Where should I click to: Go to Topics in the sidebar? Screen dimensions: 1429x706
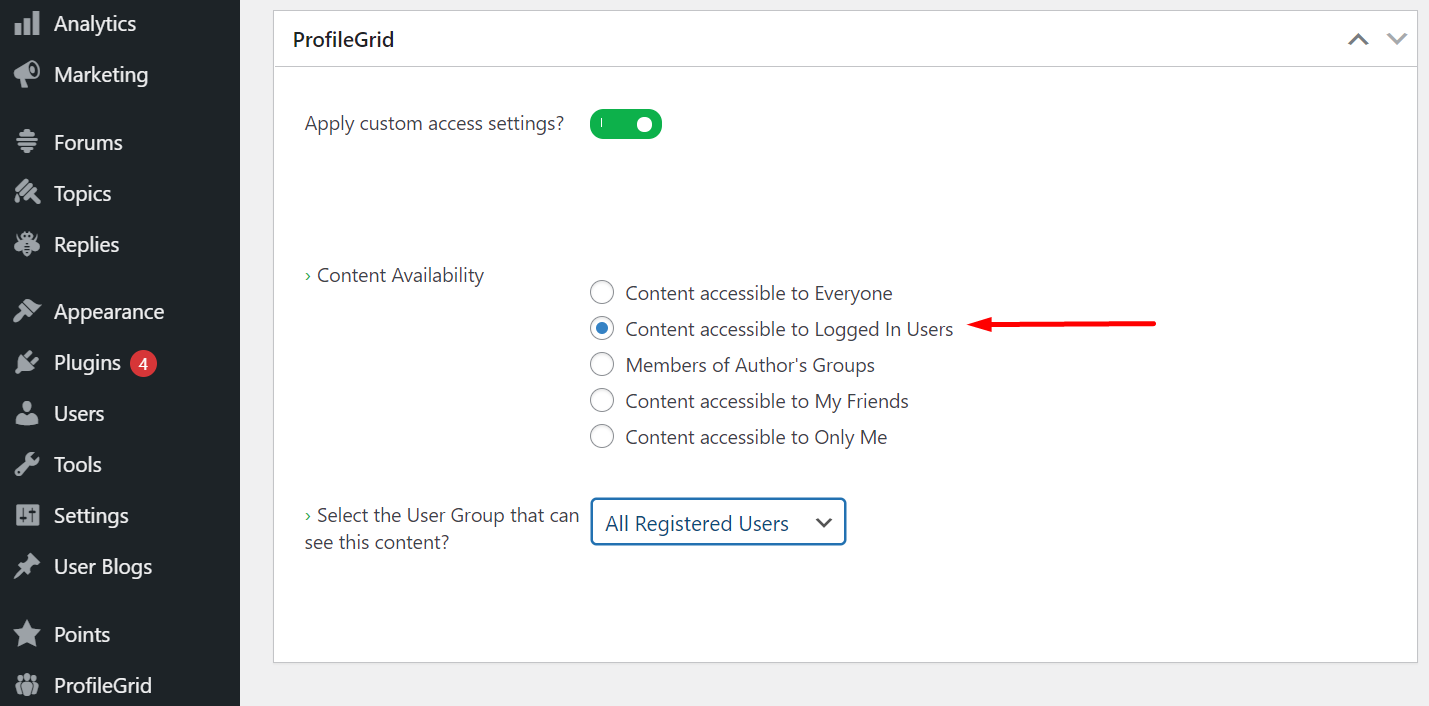(82, 194)
